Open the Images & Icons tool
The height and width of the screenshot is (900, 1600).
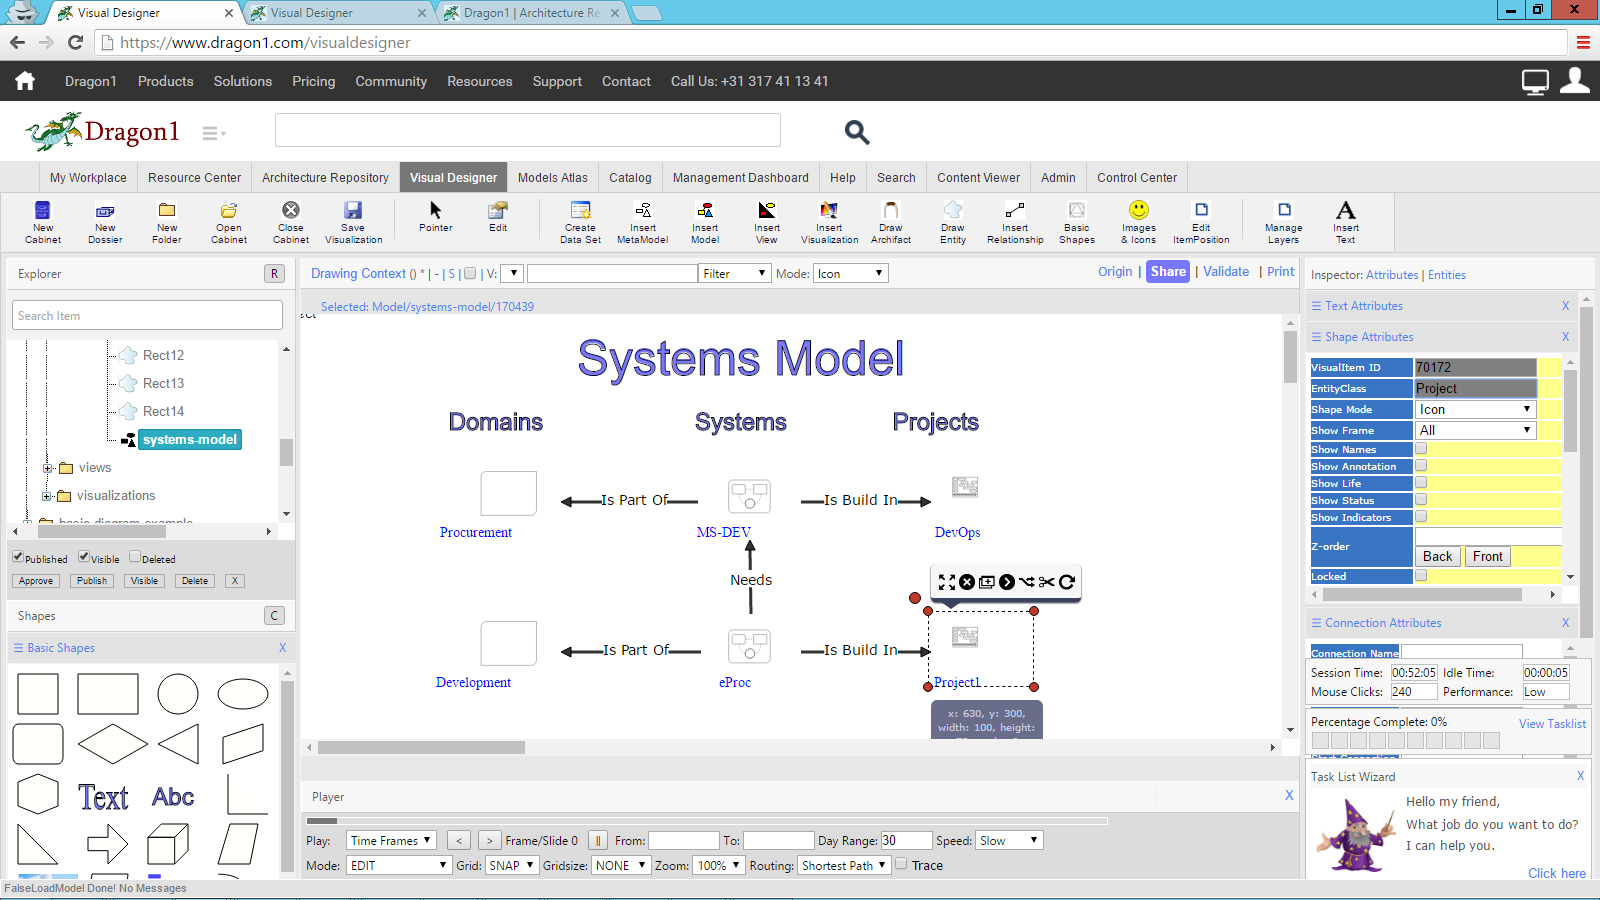click(1138, 220)
